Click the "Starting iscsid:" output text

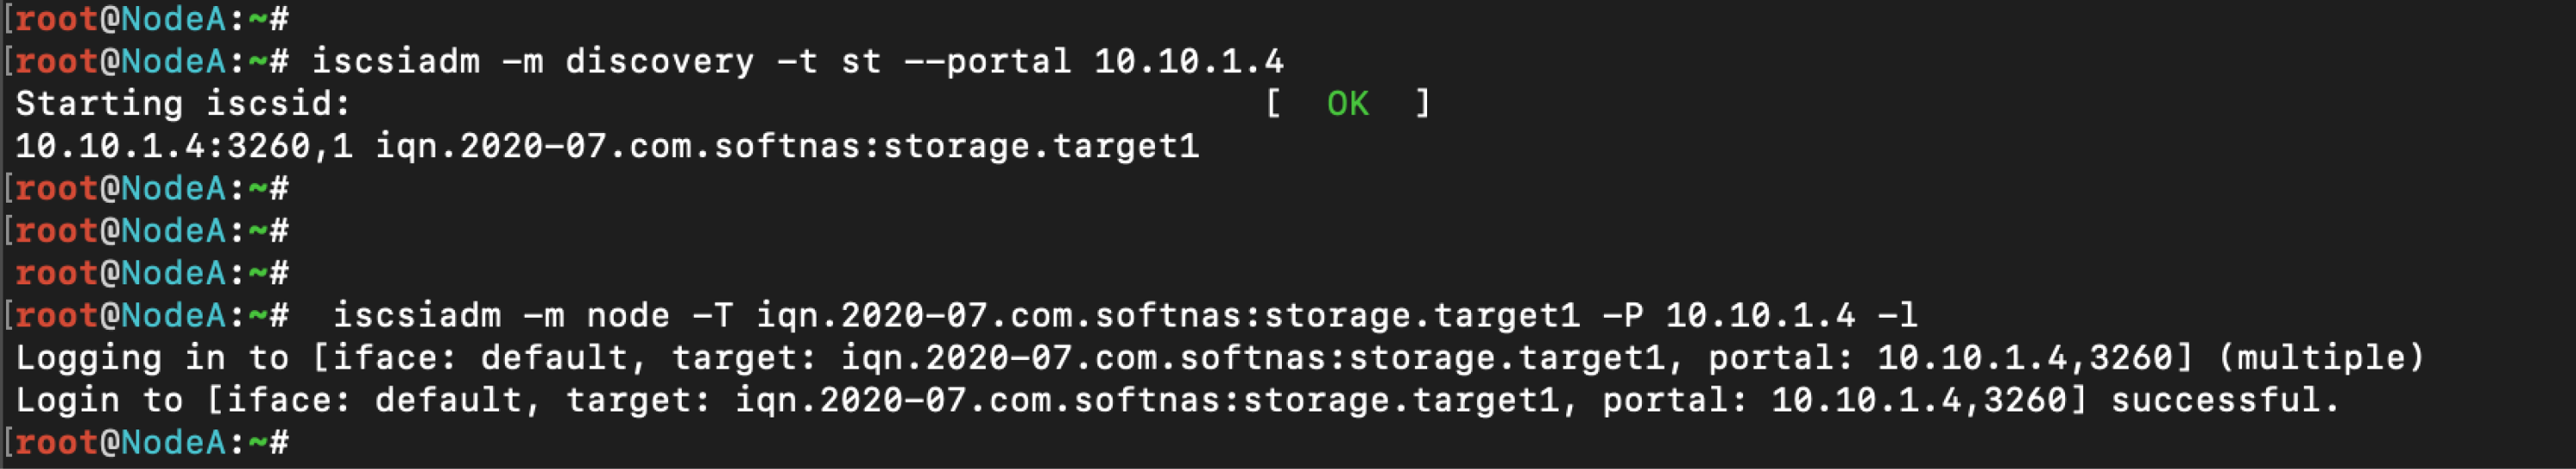[183, 103]
